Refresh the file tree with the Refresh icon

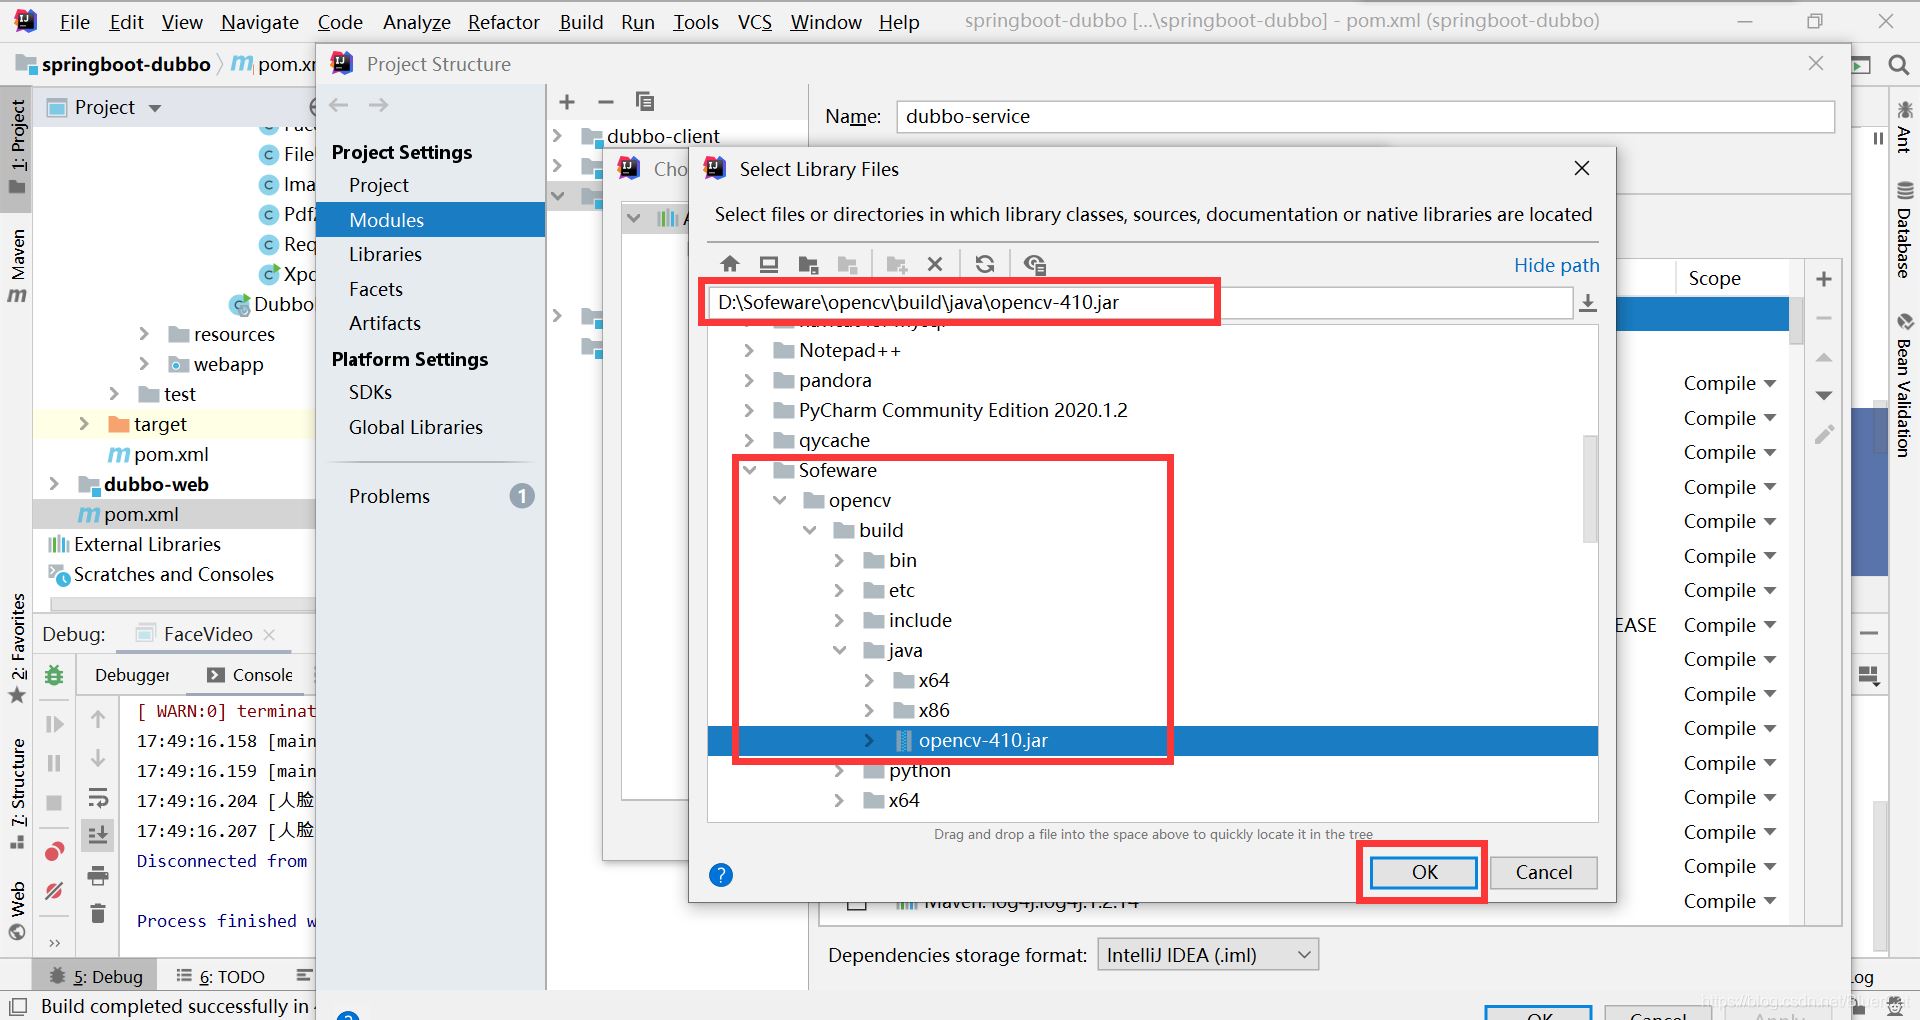click(x=985, y=264)
